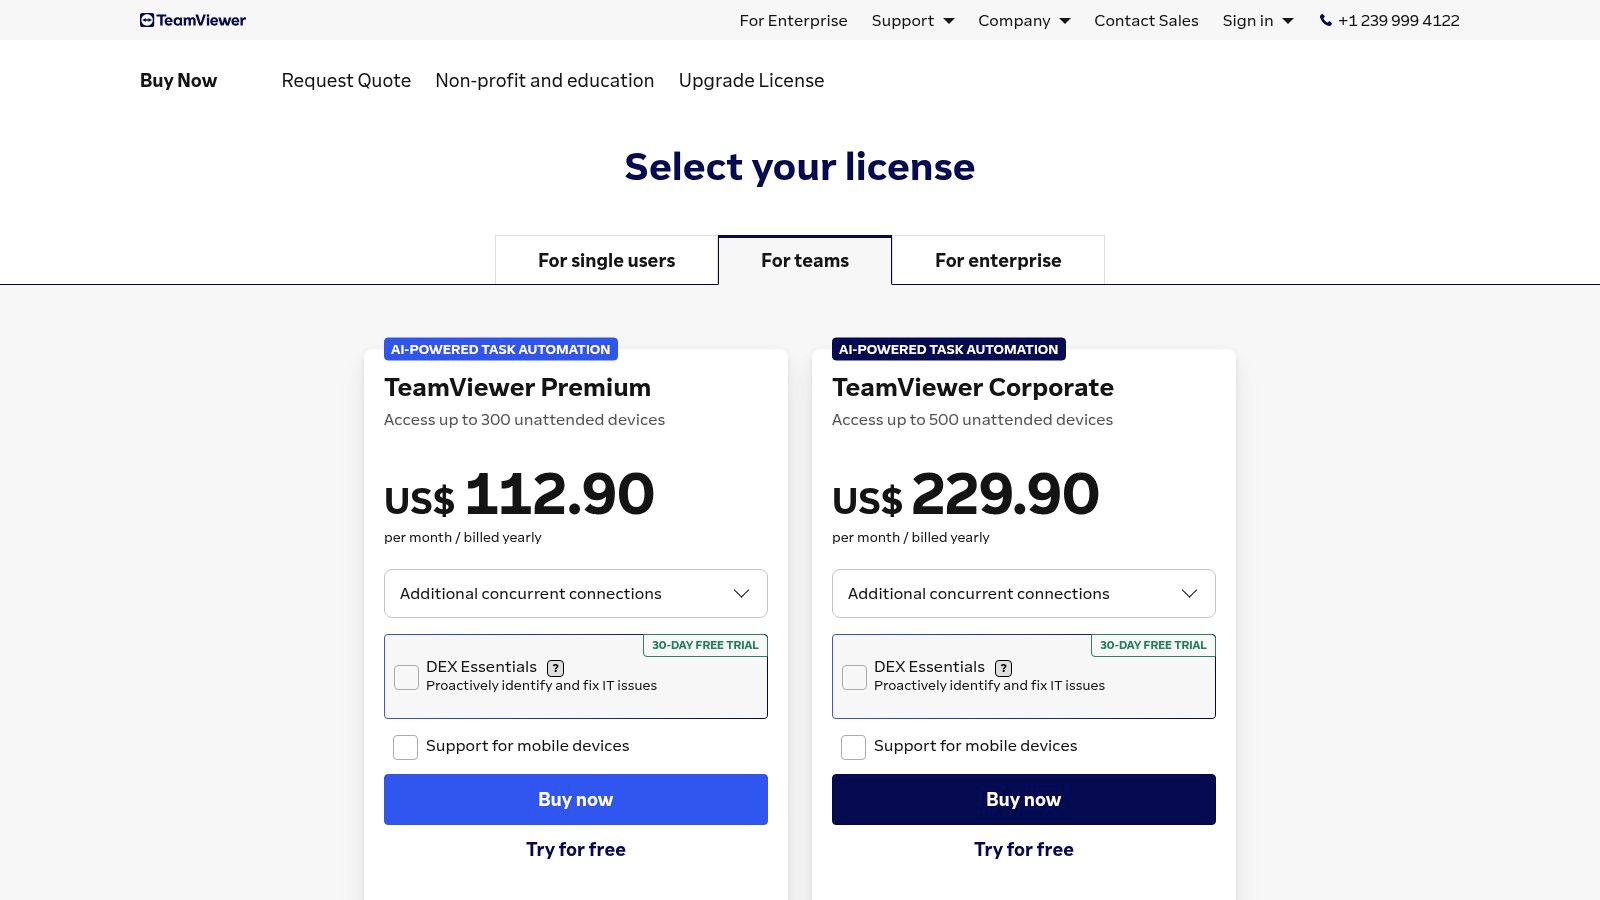Expand the Company menu arrow

pyautogui.click(x=1065, y=21)
